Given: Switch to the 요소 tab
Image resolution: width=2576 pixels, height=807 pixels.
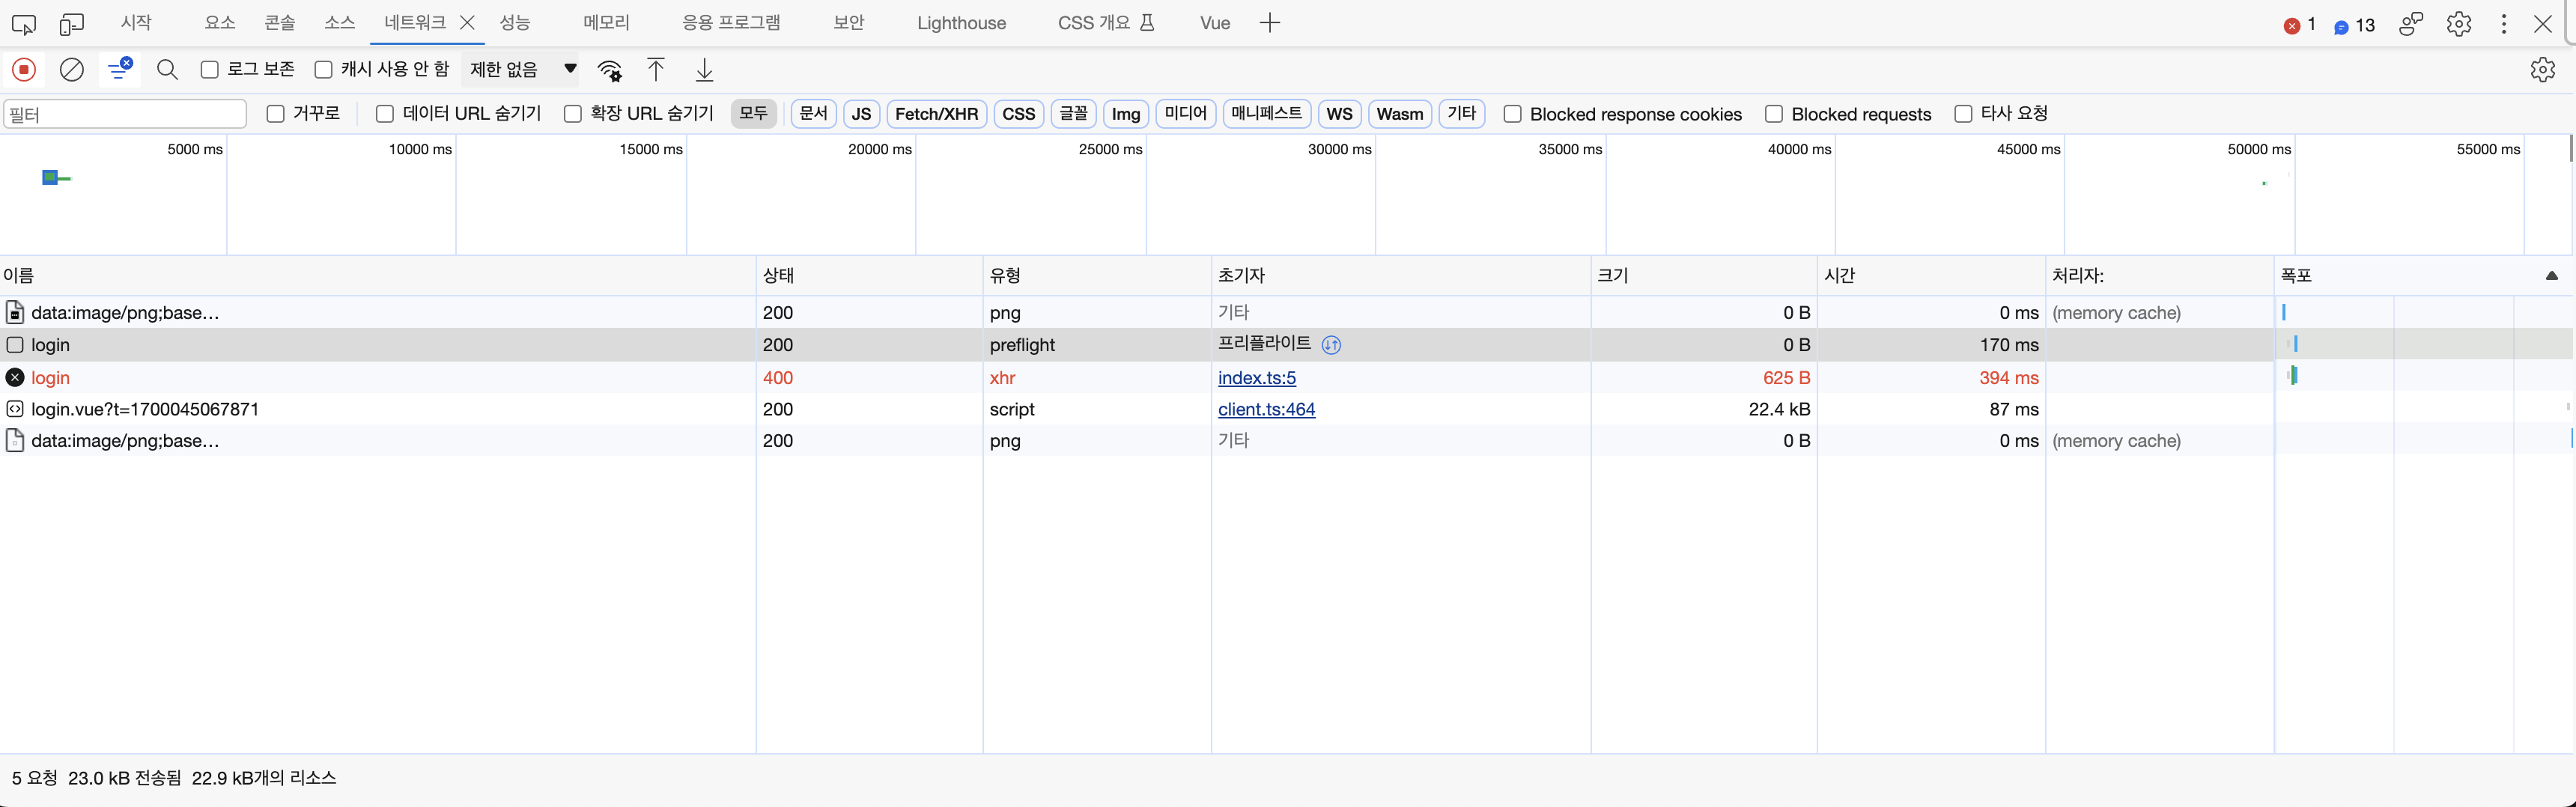Looking at the screenshot, I should coord(220,23).
